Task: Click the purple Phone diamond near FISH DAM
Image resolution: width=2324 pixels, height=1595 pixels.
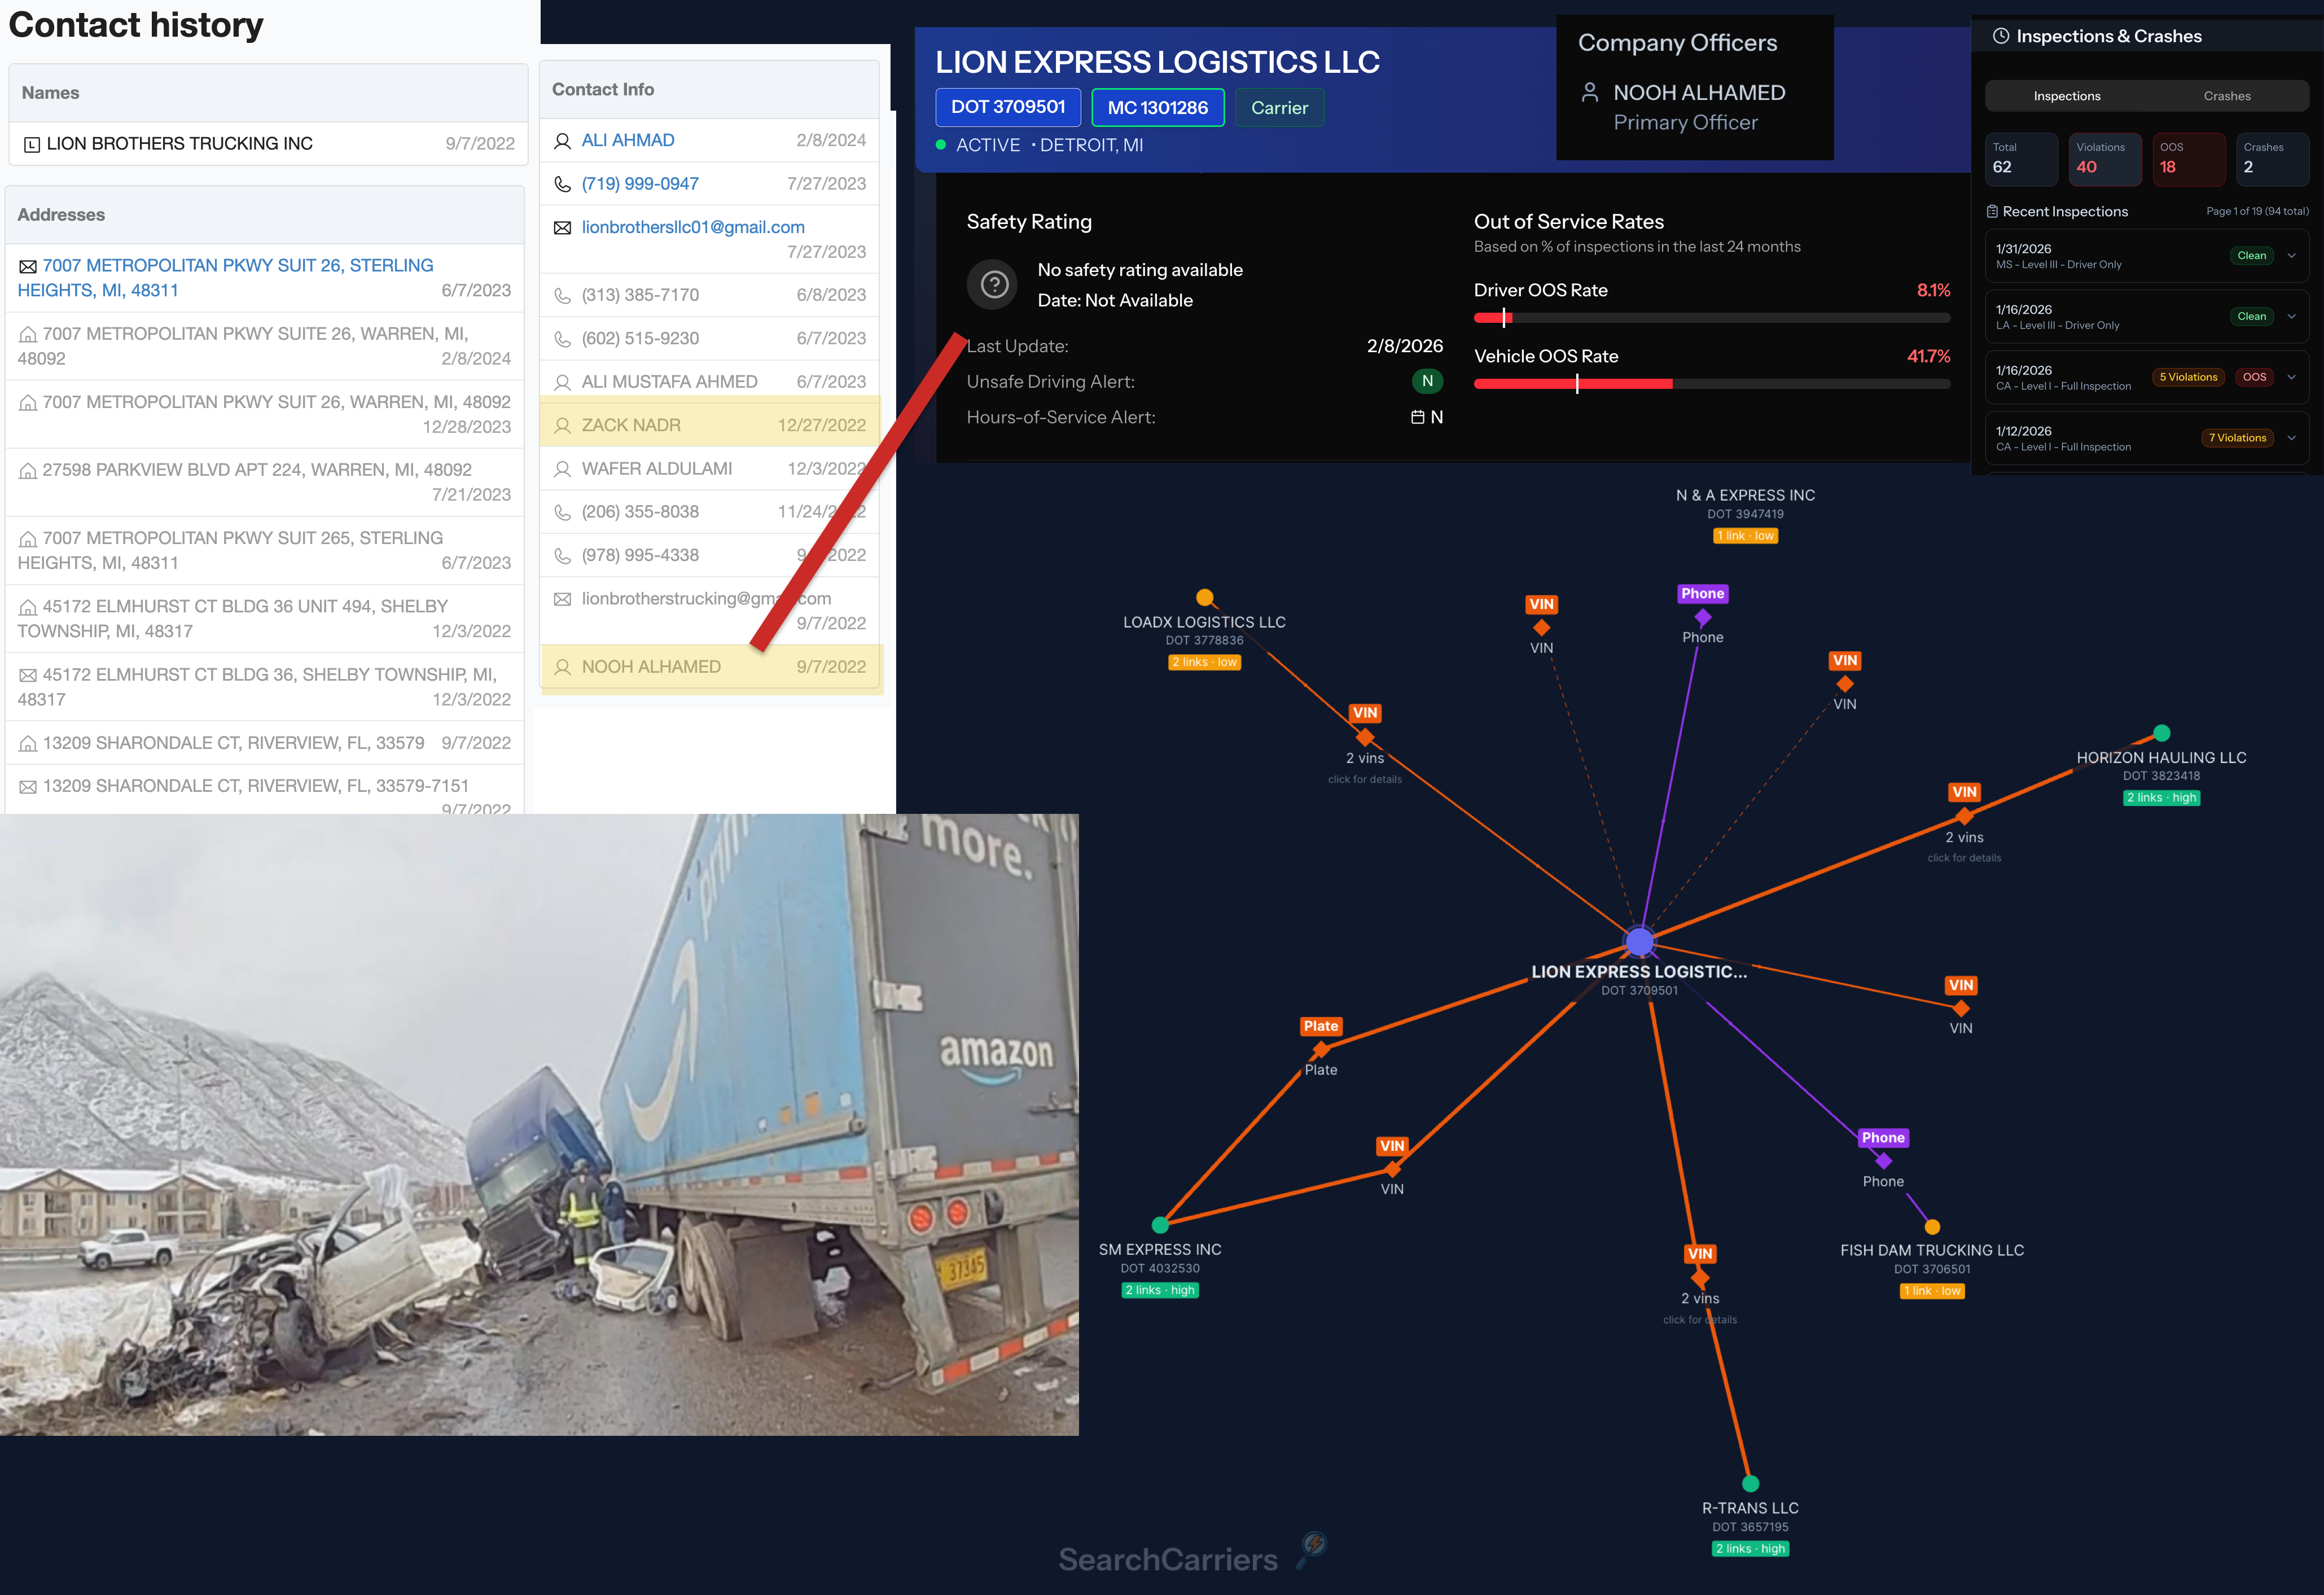Action: pyautogui.click(x=1883, y=1161)
